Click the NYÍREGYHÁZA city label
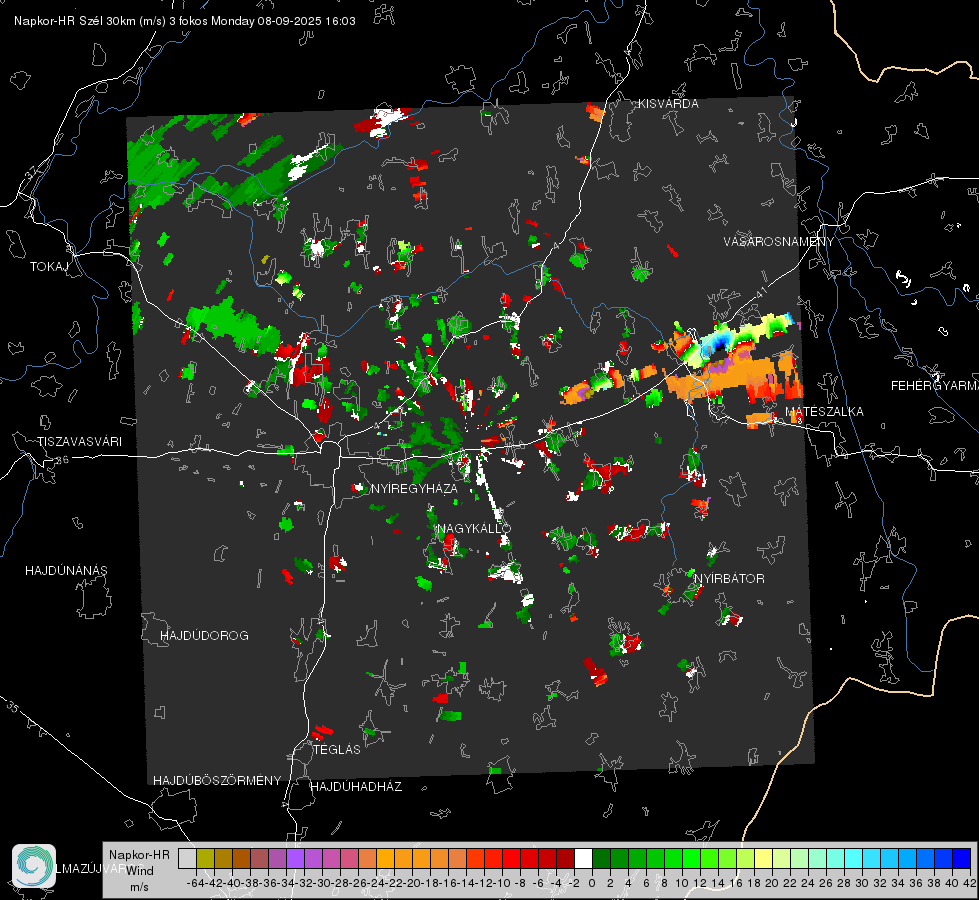This screenshot has height=900, width=979. (x=414, y=488)
